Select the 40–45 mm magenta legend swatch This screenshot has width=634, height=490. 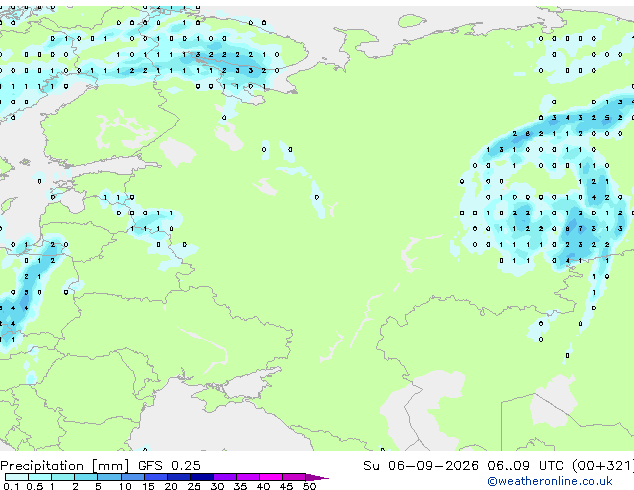click(271, 477)
